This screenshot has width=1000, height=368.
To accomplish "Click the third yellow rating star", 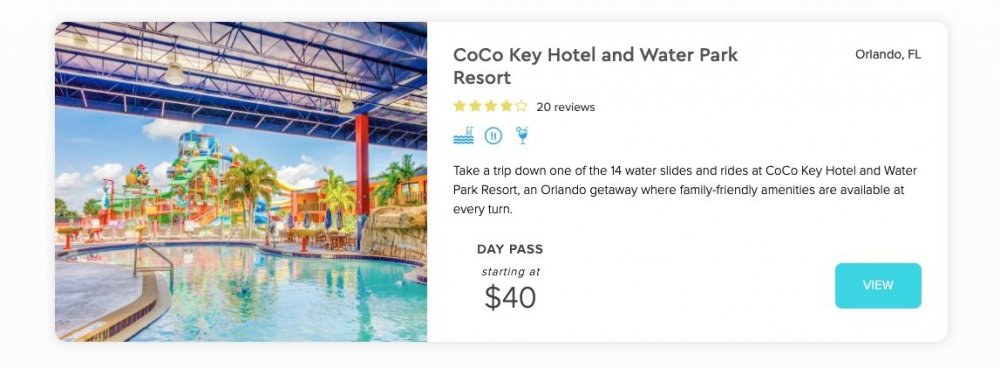I will point(490,106).
